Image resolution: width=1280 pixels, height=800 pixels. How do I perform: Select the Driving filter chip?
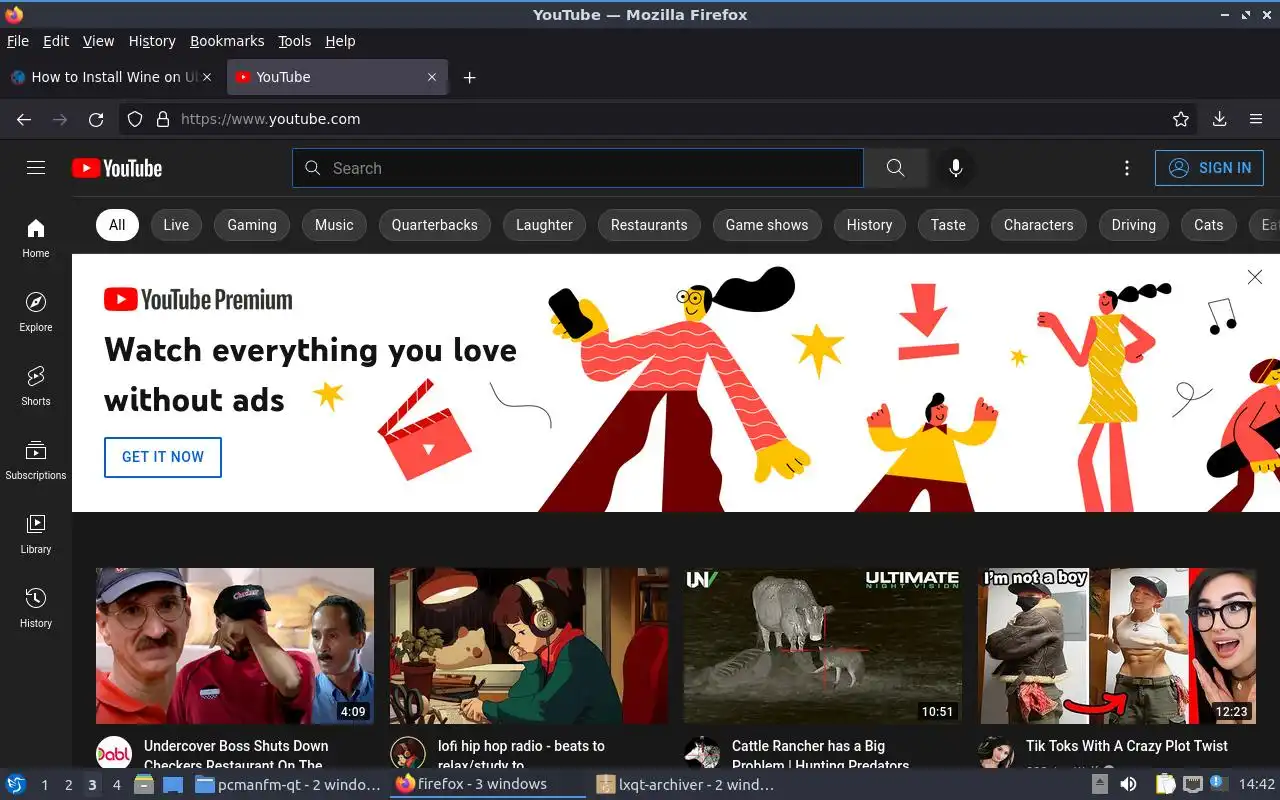(1133, 225)
